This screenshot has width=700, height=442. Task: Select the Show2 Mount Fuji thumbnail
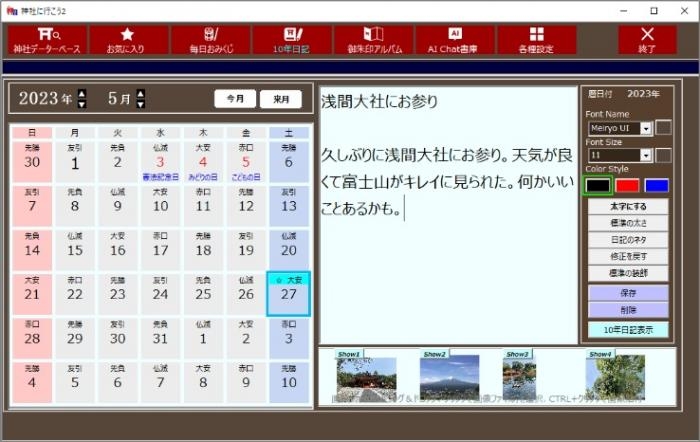(x=448, y=378)
